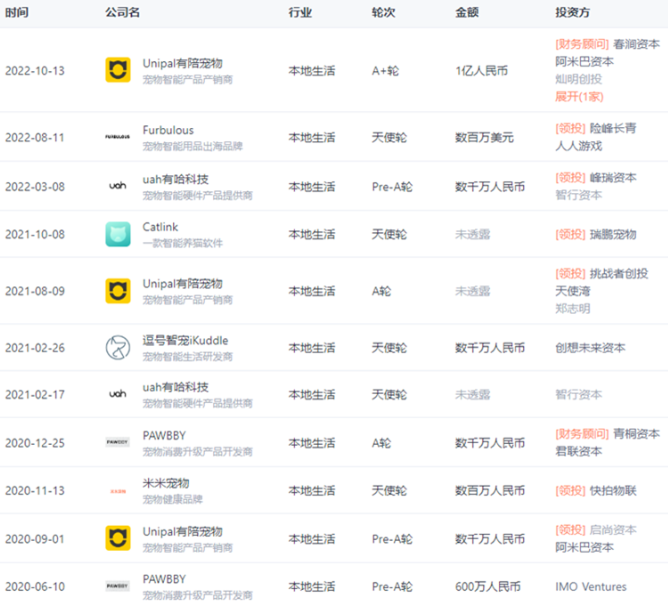This screenshot has width=668, height=605.
Task: Select 智行资本 in 2021-02-17 row
Action: (x=579, y=395)
